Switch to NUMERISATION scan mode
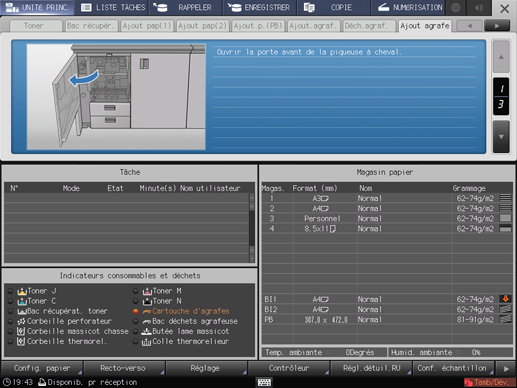Image resolution: width=517 pixels, height=388 pixels. tap(408, 7)
